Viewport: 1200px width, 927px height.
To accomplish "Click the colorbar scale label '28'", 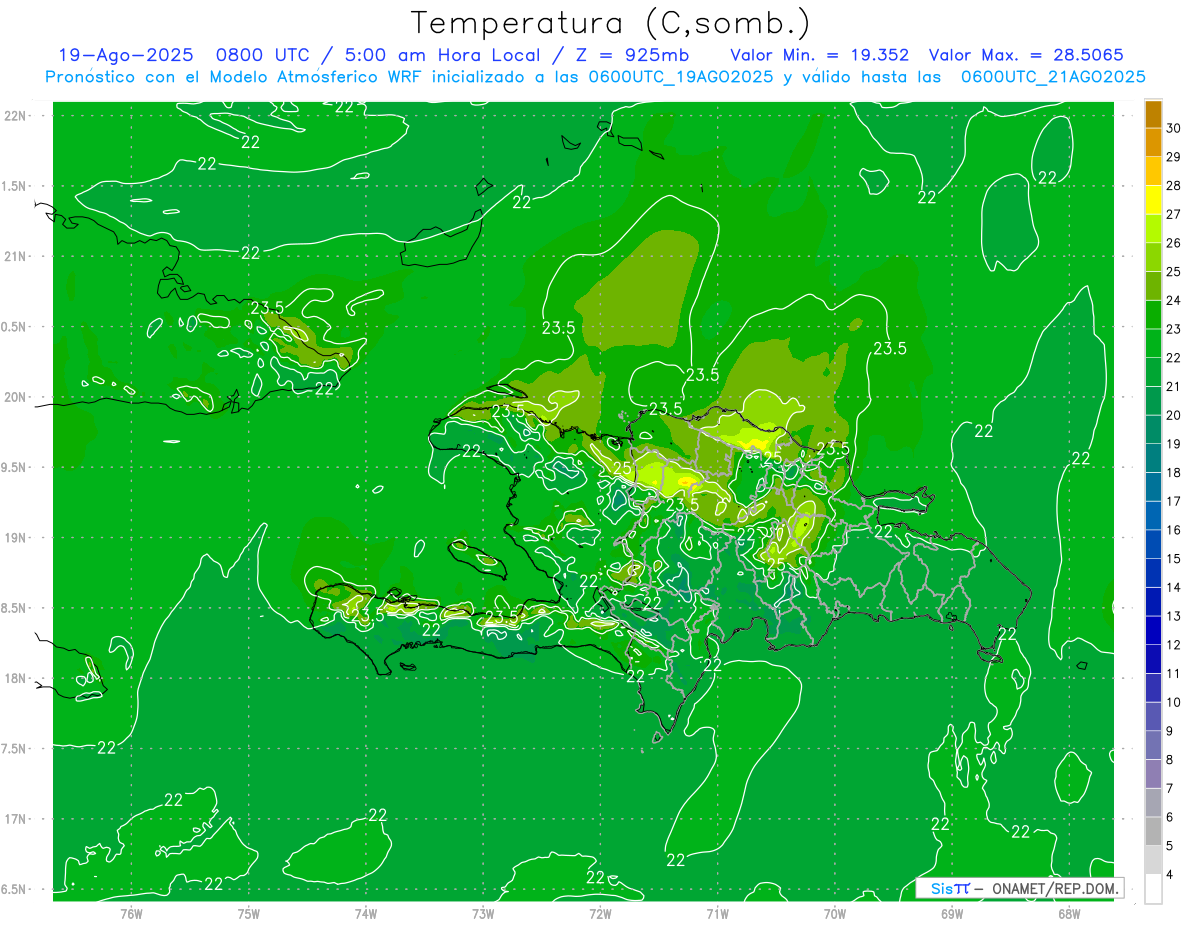I will [x=1174, y=185].
